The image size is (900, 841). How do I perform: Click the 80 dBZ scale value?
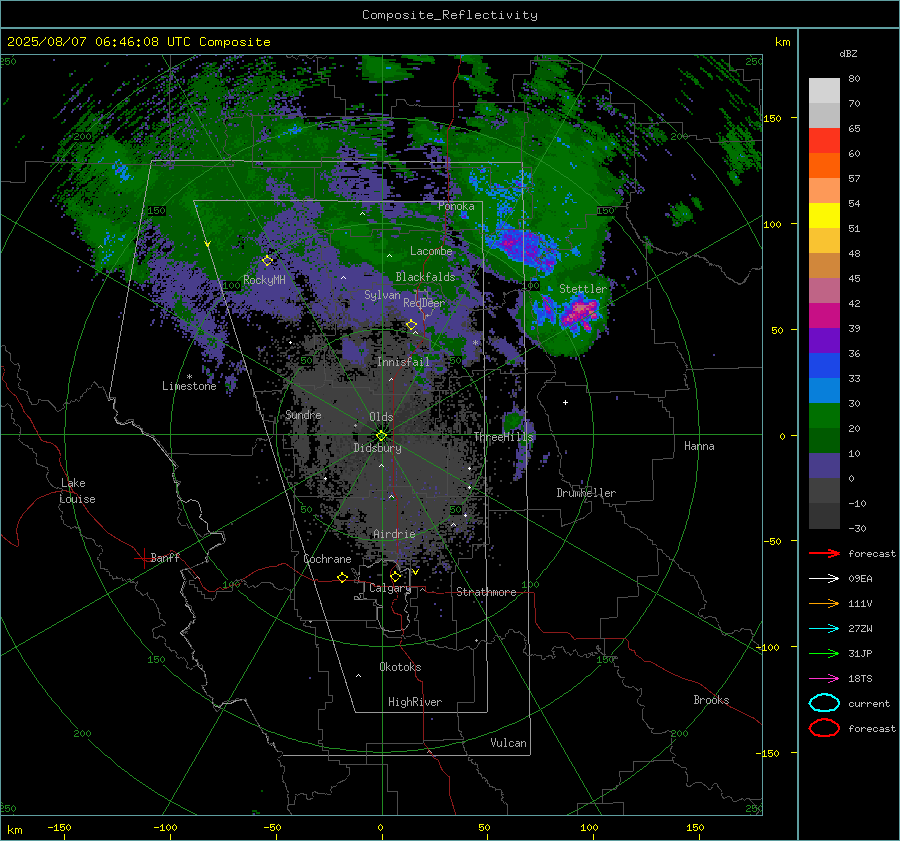tap(854, 79)
